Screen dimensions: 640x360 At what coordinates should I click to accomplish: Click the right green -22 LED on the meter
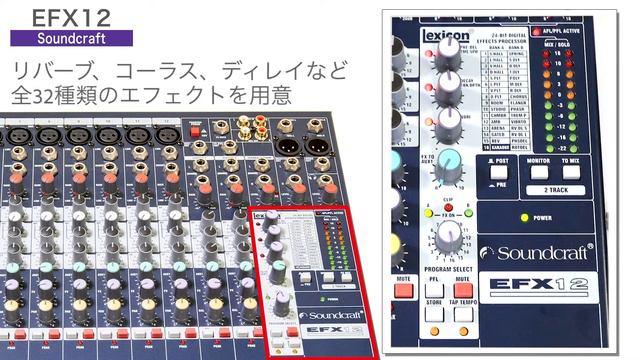pyautogui.click(x=573, y=149)
